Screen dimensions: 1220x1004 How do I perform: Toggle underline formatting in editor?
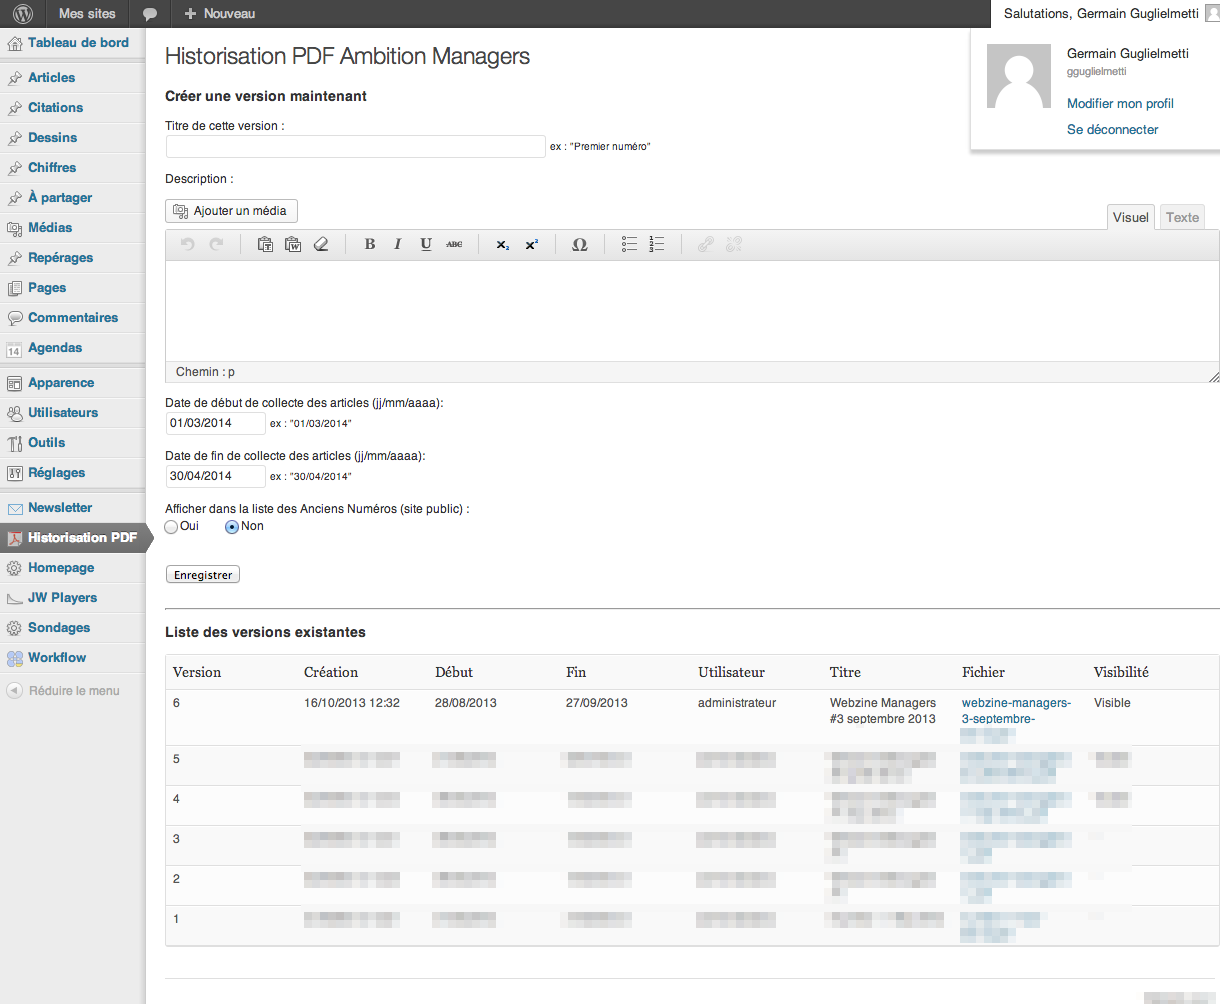pyautogui.click(x=426, y=244)
